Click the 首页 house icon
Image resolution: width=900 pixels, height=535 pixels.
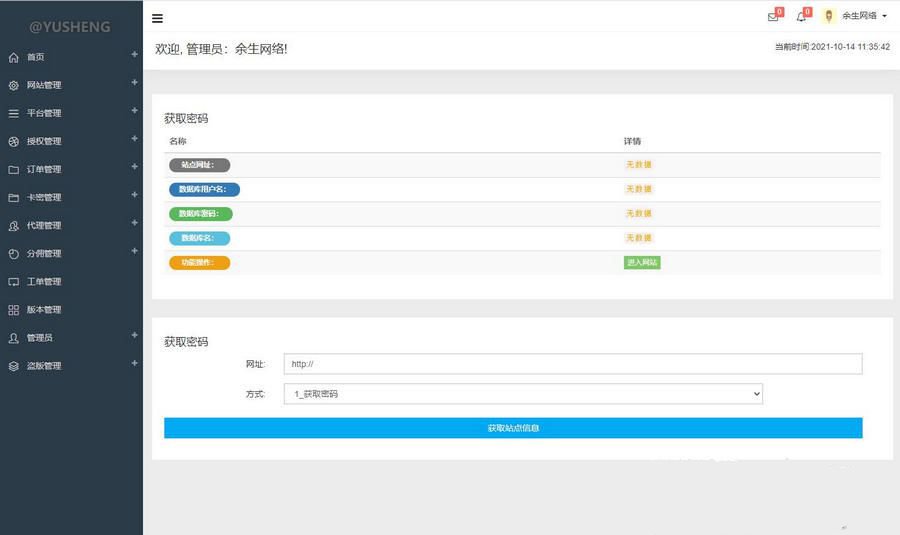(x=14, y=57)
